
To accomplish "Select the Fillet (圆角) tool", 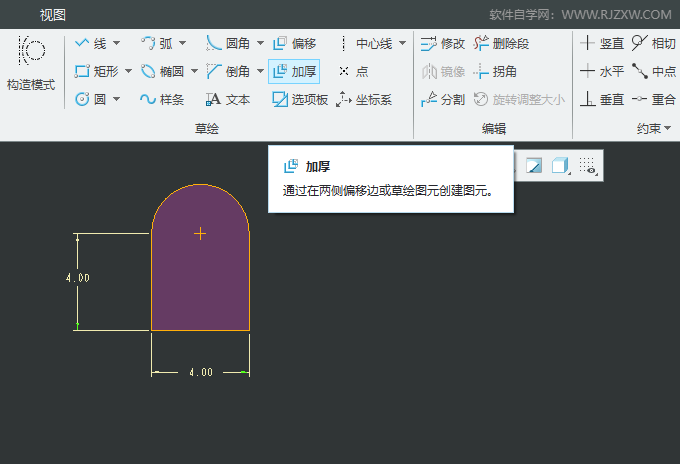I will coord(228,43).
